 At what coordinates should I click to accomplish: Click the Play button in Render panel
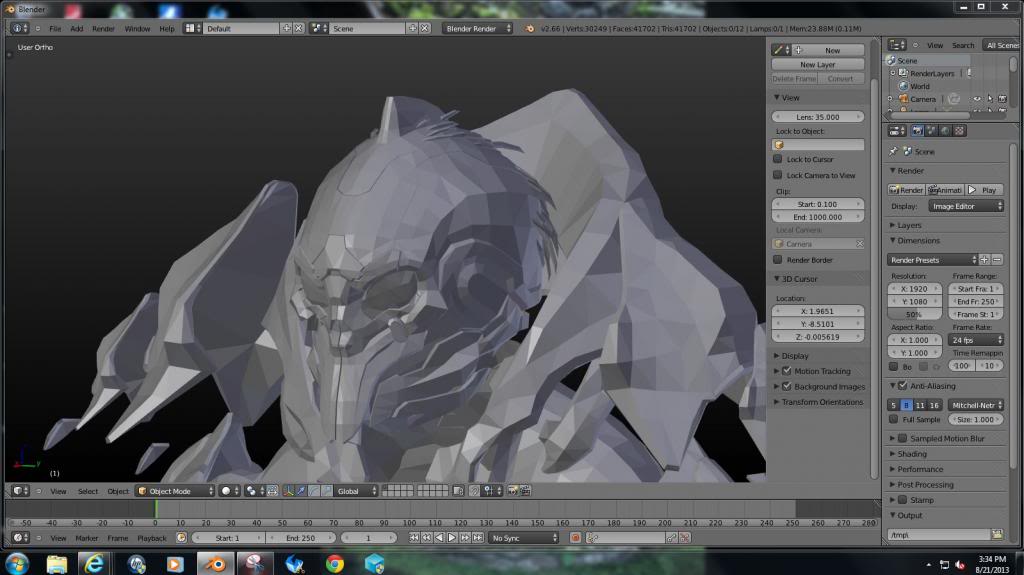click(x=984, y=190)
